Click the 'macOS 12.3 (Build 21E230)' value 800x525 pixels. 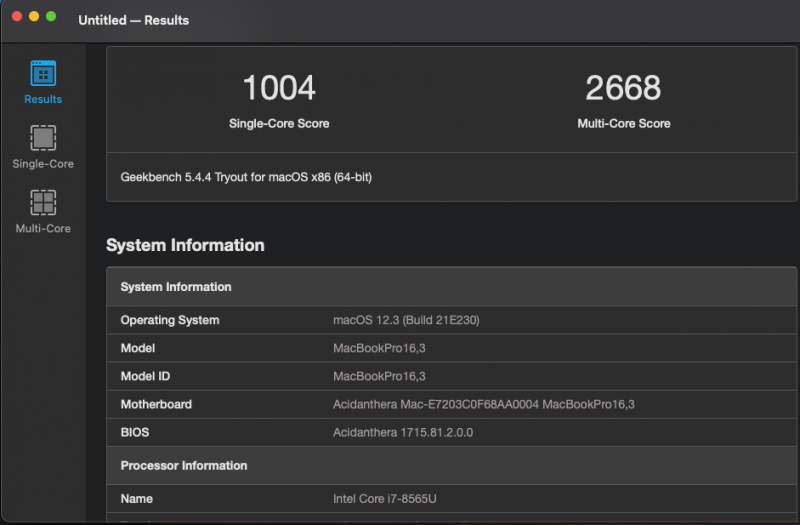[x=406, y=320]
